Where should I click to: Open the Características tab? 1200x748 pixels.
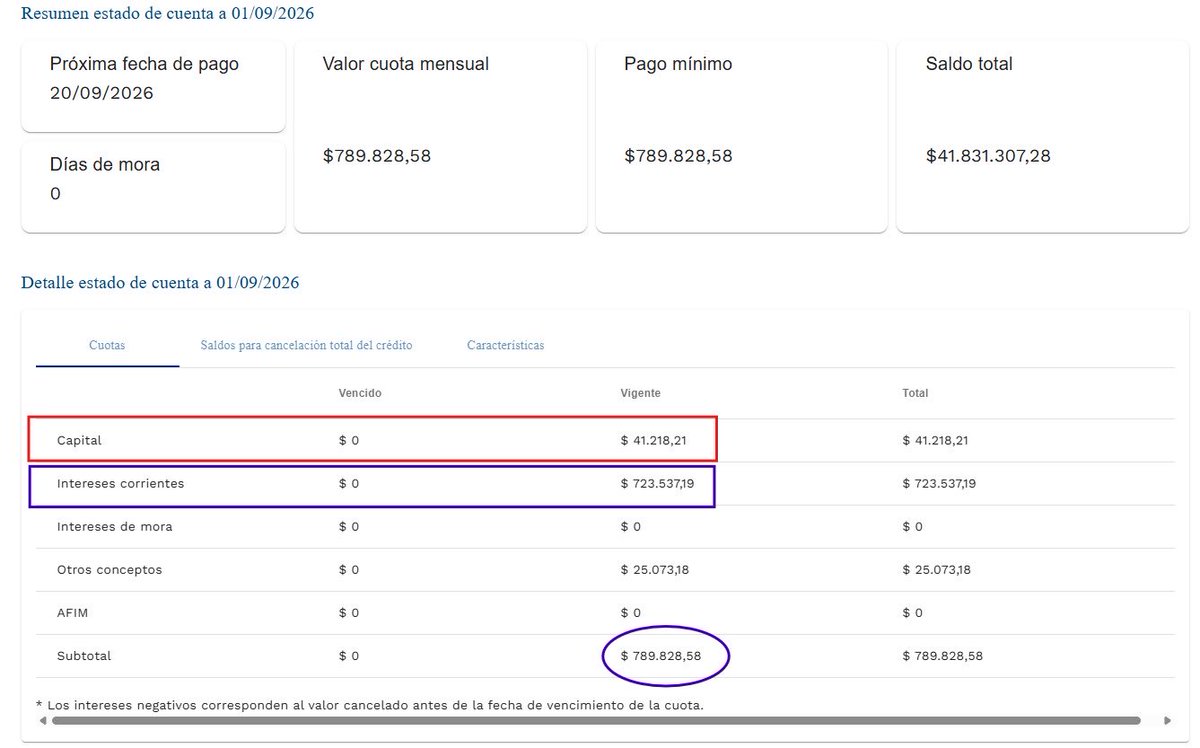click(505, 345)
